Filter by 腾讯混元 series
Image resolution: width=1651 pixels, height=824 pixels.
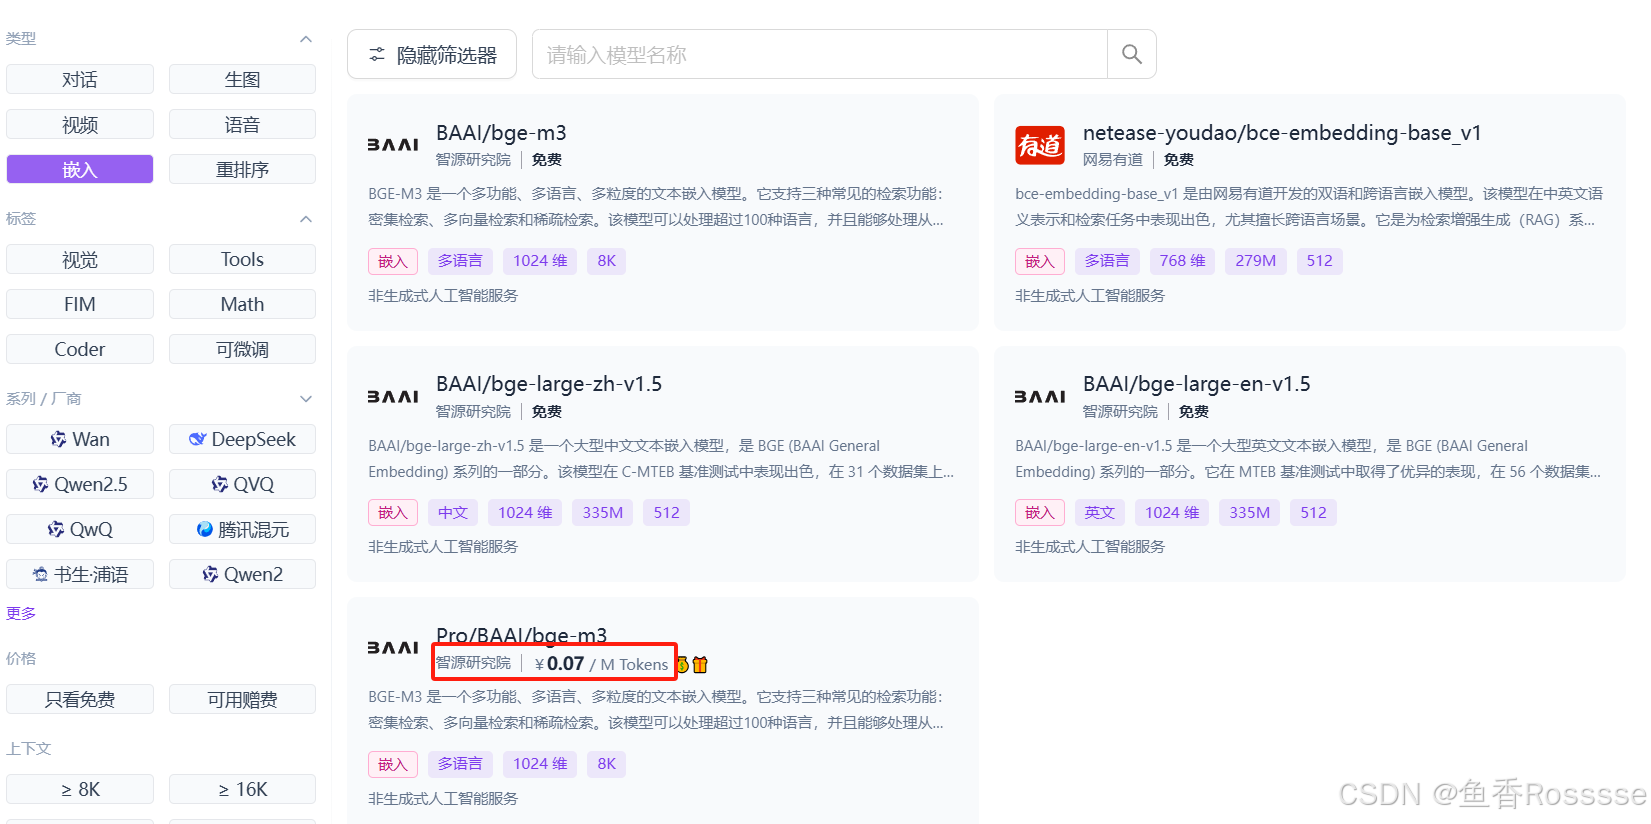click(x=242, y=530)
